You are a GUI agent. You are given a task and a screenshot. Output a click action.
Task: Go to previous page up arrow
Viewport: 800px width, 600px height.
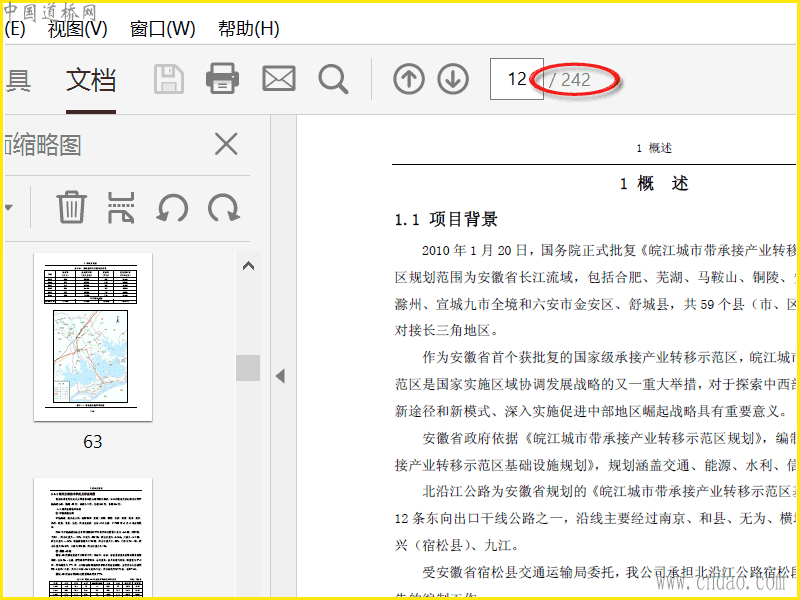coord(409,80)
